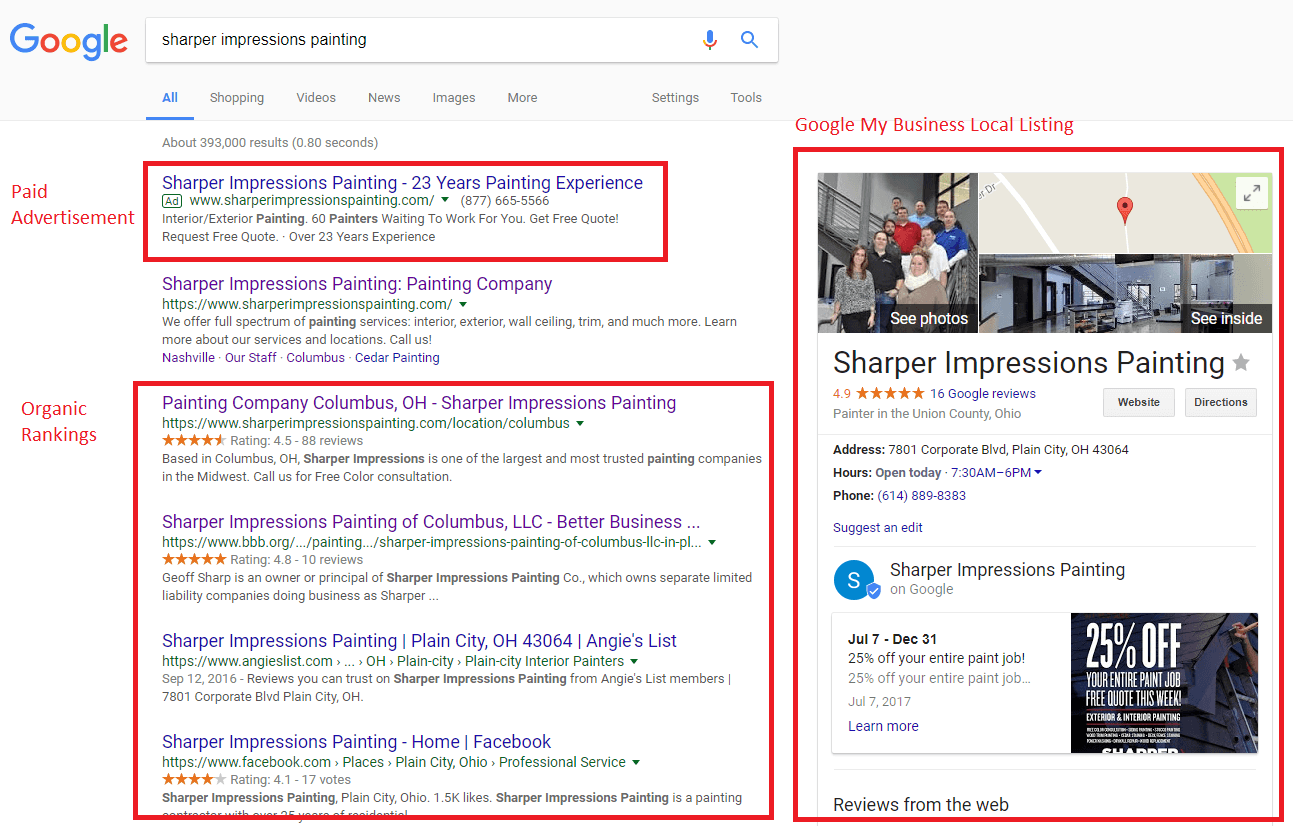
Task: Click the magnifying glass search icon
Action: 749,39
